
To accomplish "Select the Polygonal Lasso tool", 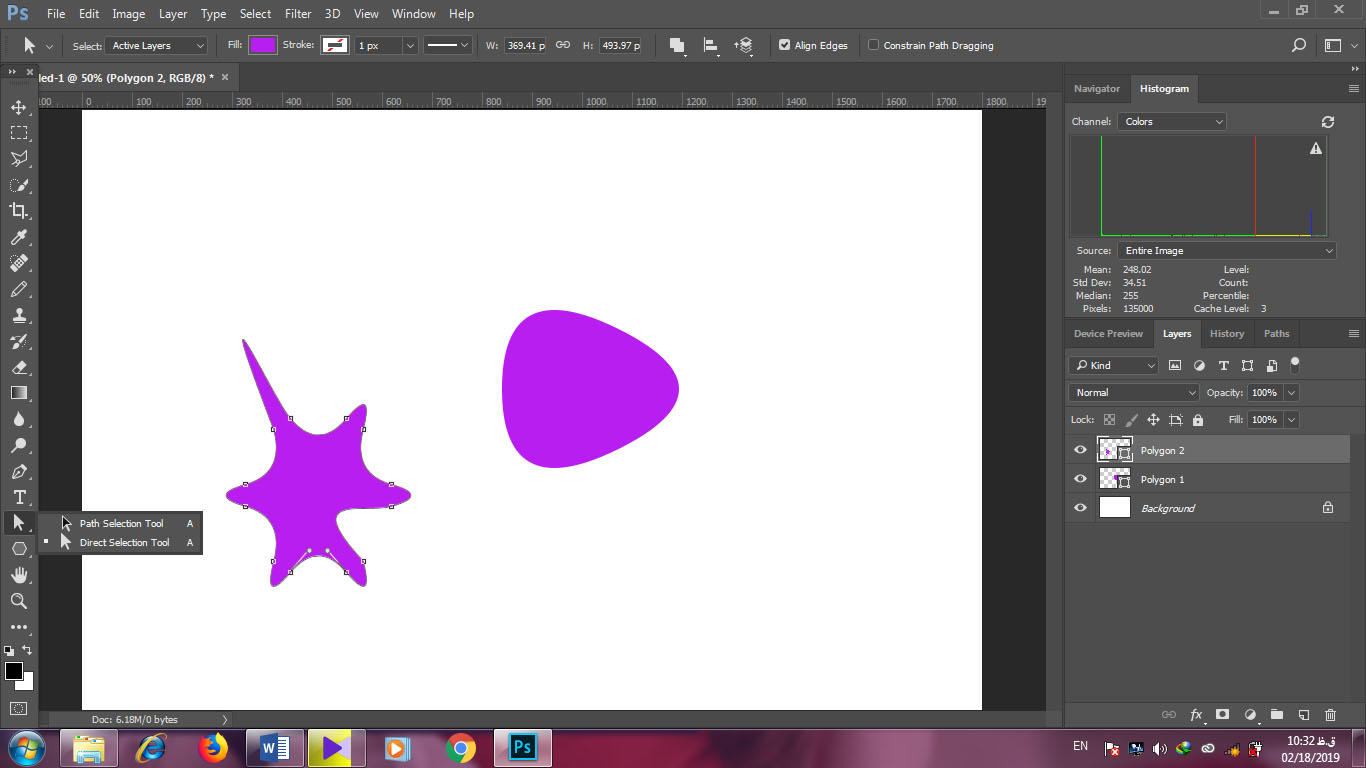I will (x=19, y=159).
